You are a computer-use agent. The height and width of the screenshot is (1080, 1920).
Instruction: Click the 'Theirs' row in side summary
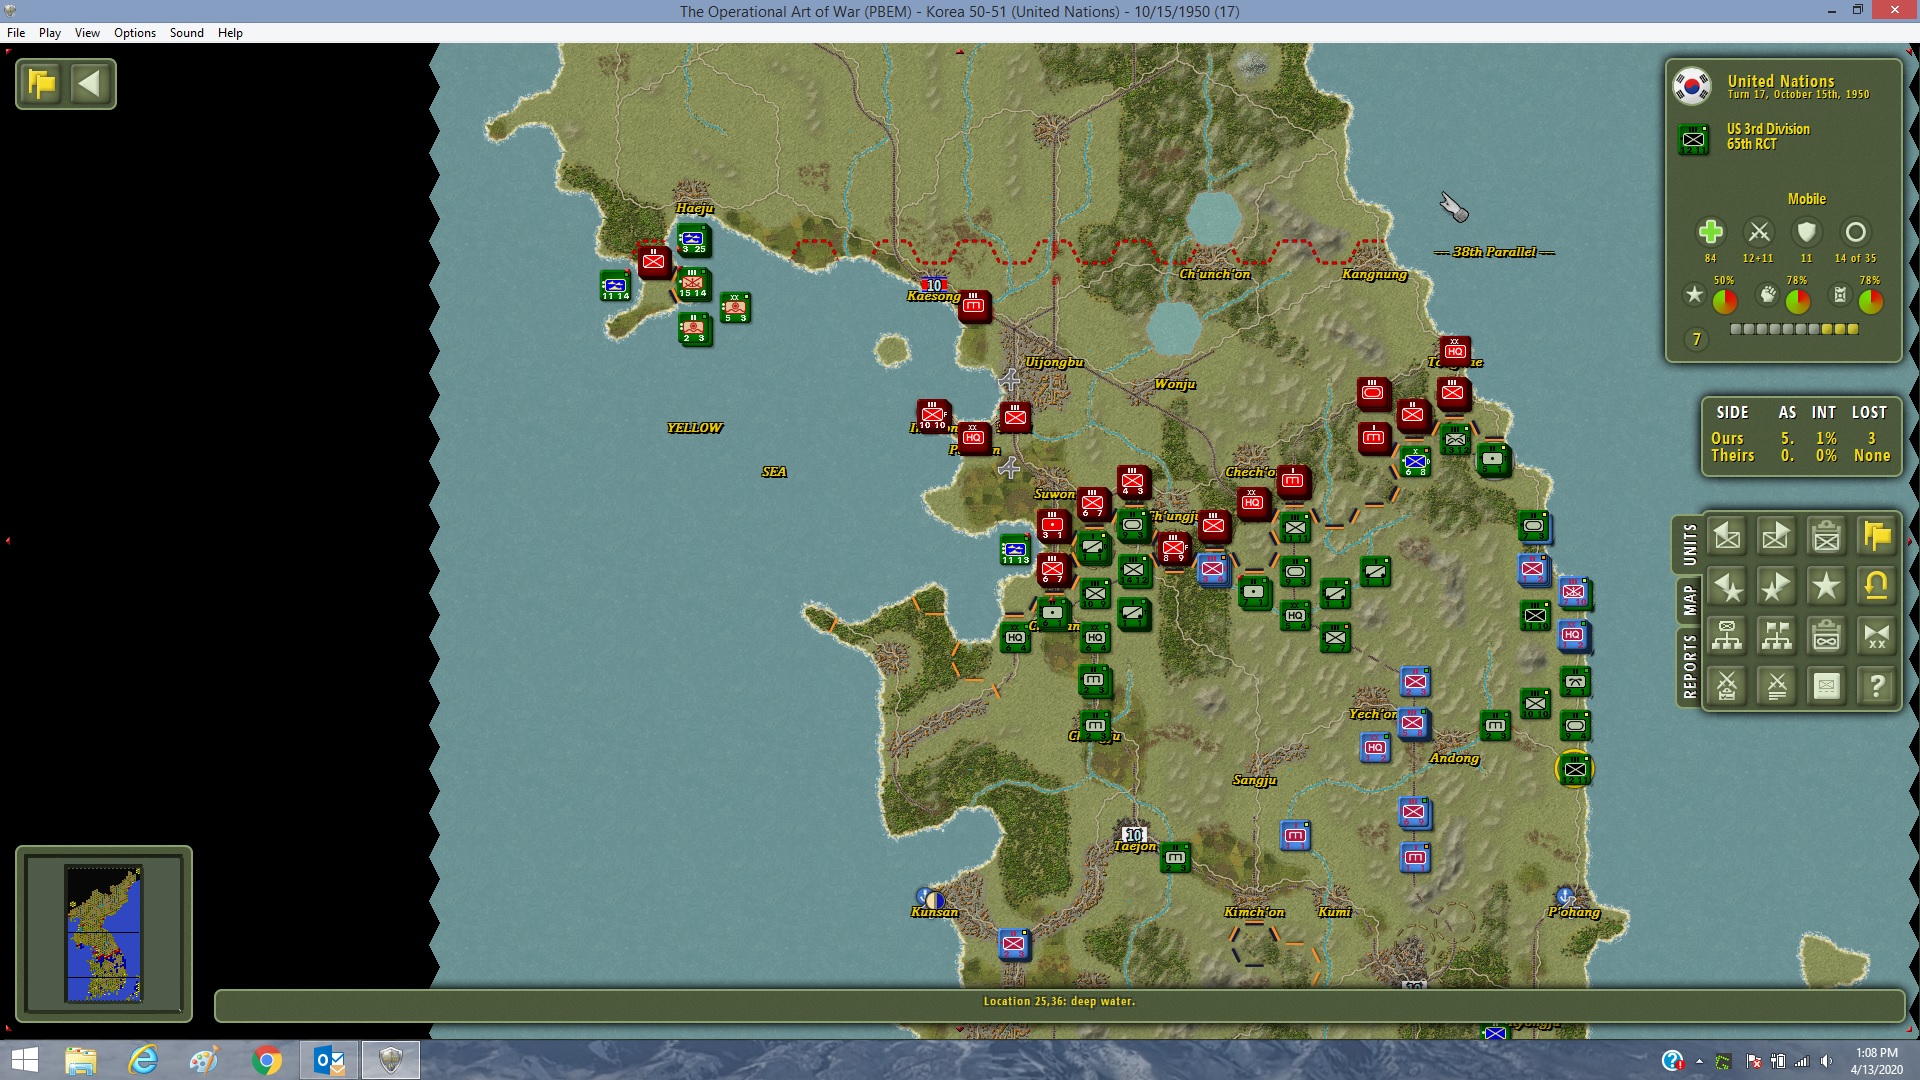1800,456
